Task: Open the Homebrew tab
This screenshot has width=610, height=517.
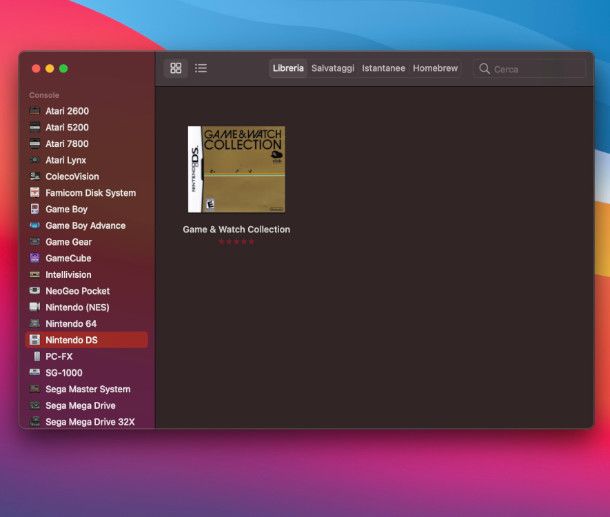Action: 435,68
